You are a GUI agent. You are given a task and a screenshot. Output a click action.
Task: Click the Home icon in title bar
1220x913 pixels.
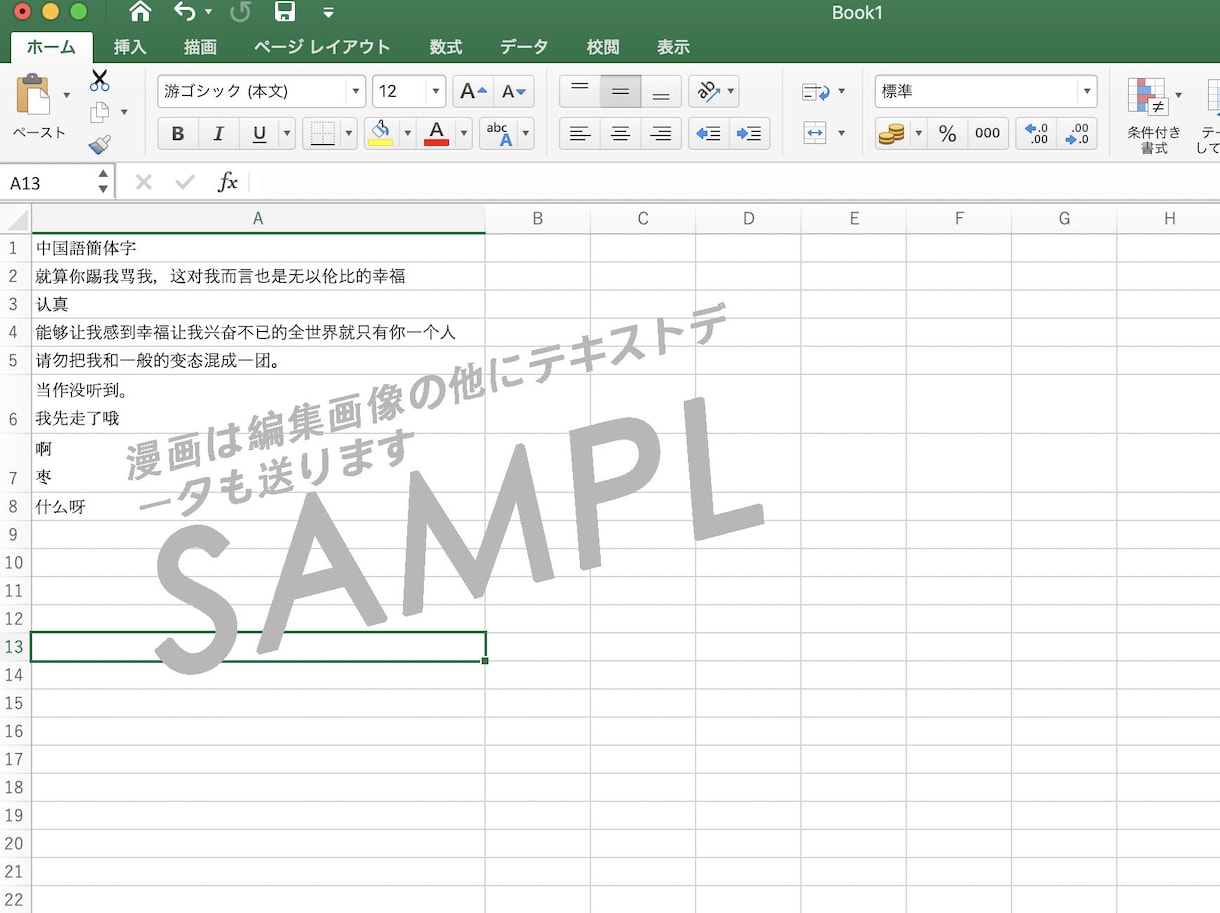point(140,12)
